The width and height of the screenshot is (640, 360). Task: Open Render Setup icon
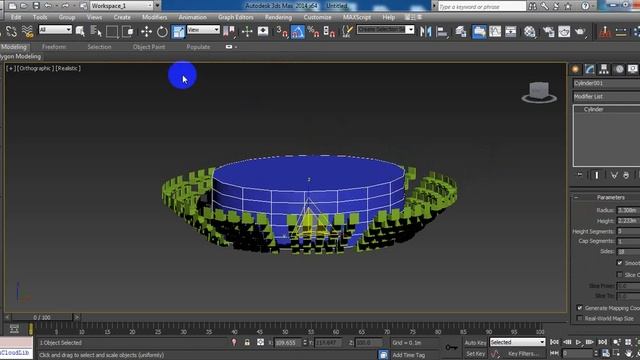548,31
